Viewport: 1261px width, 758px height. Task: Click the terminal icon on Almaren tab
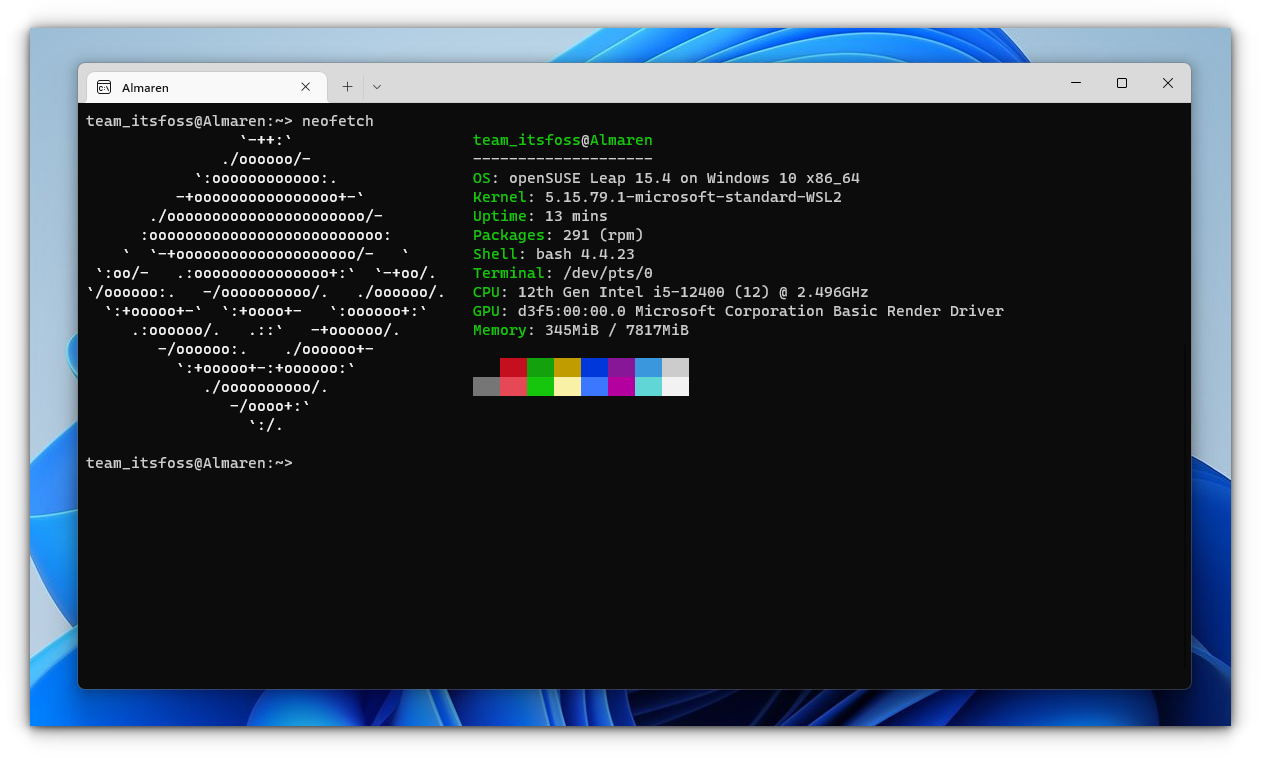[x=104, y=87]
